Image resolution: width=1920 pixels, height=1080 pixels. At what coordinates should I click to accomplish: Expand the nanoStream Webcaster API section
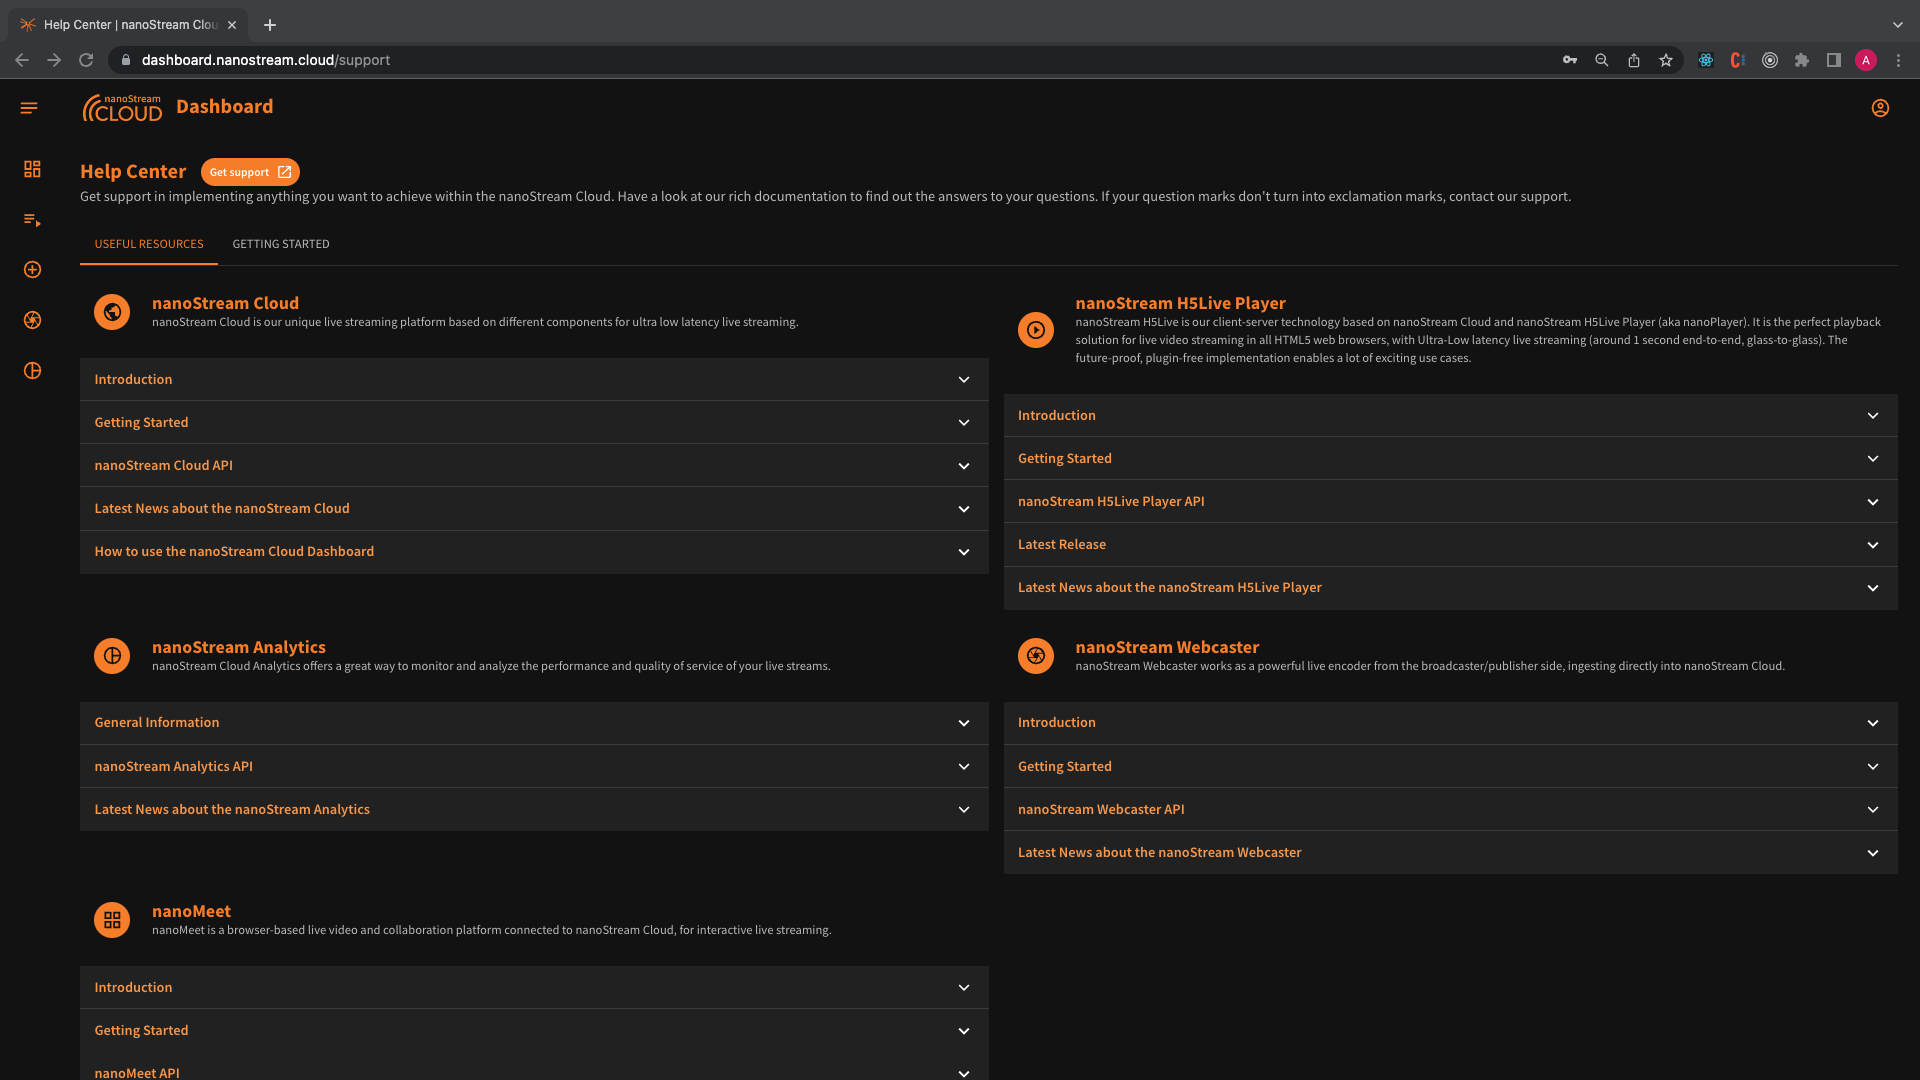click(x=1450, y=809)
